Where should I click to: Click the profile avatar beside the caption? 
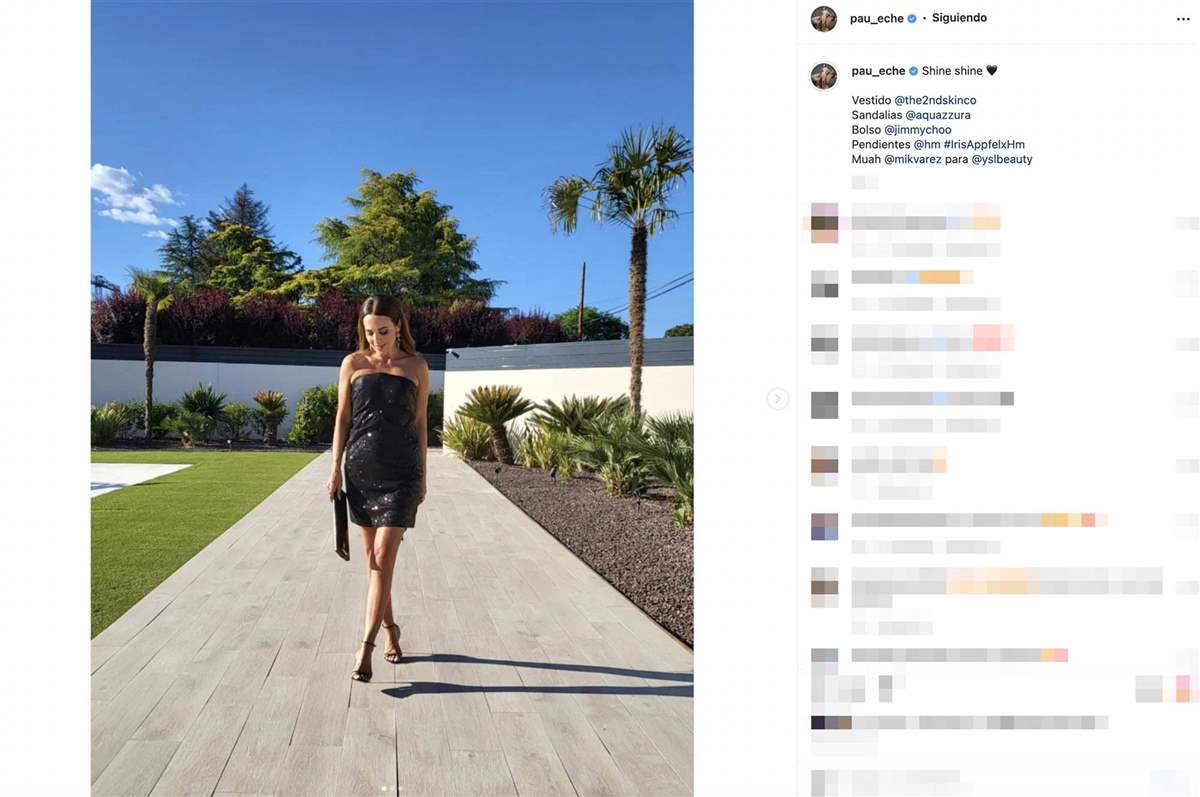click(x=824, y=76)
